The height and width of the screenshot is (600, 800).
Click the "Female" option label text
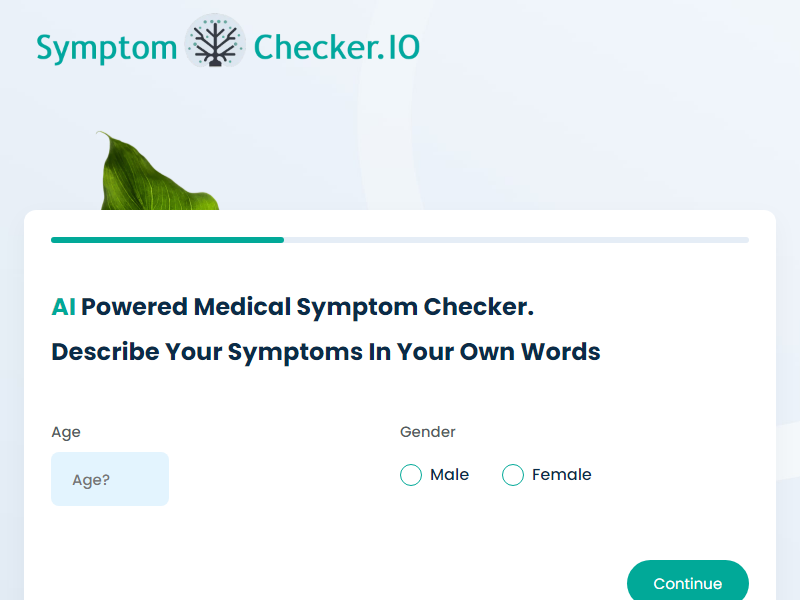[x=562, y=474]
